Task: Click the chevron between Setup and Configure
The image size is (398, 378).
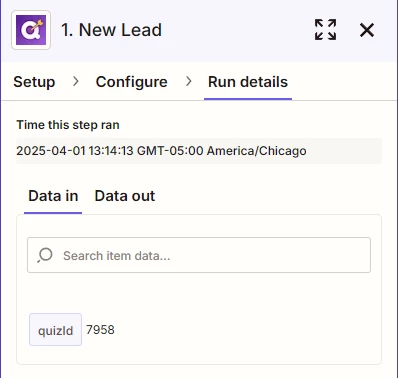Action: pos(76,81)
